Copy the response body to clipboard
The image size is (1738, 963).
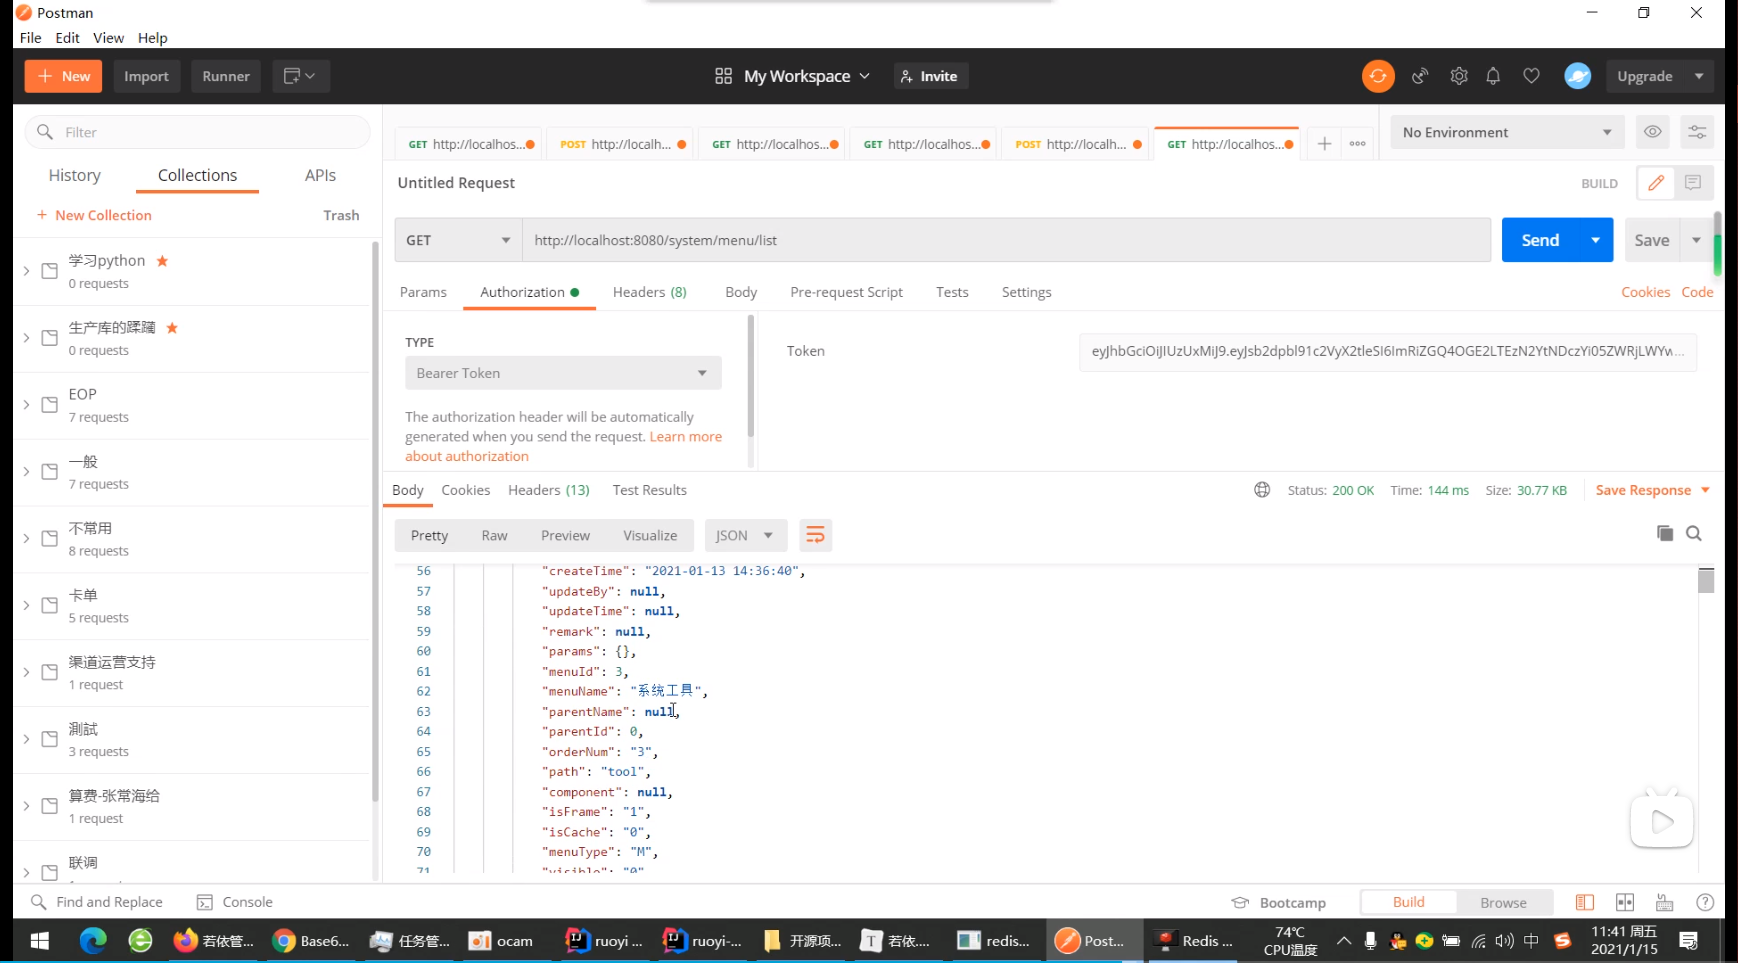pos(1665,533)
